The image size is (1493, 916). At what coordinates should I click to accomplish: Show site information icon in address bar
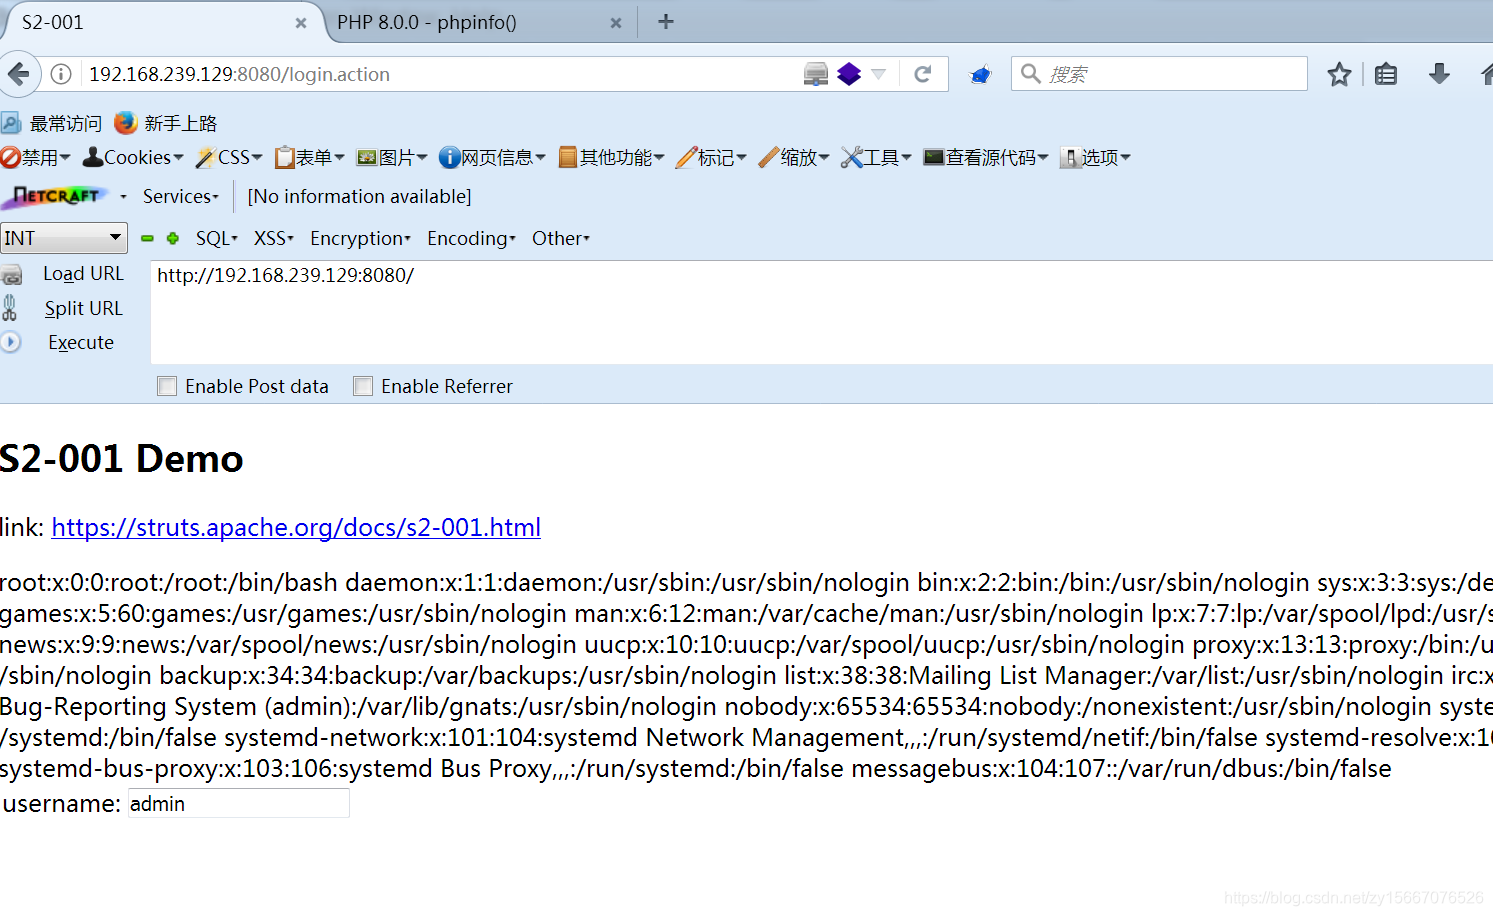point(61,74)
